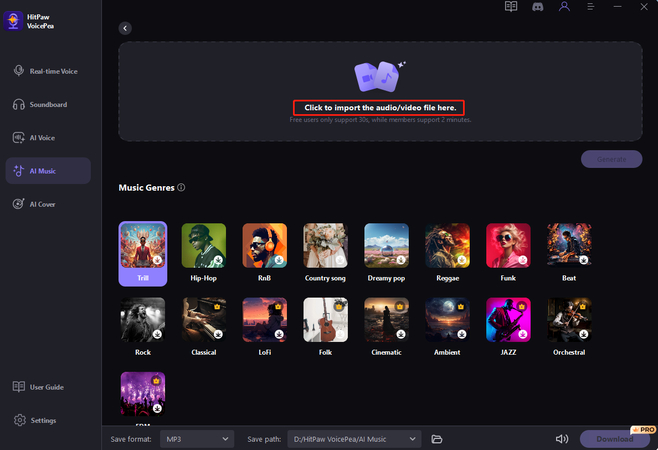Click the speaker volume icon
658x450 pixels.
point(562,439)
